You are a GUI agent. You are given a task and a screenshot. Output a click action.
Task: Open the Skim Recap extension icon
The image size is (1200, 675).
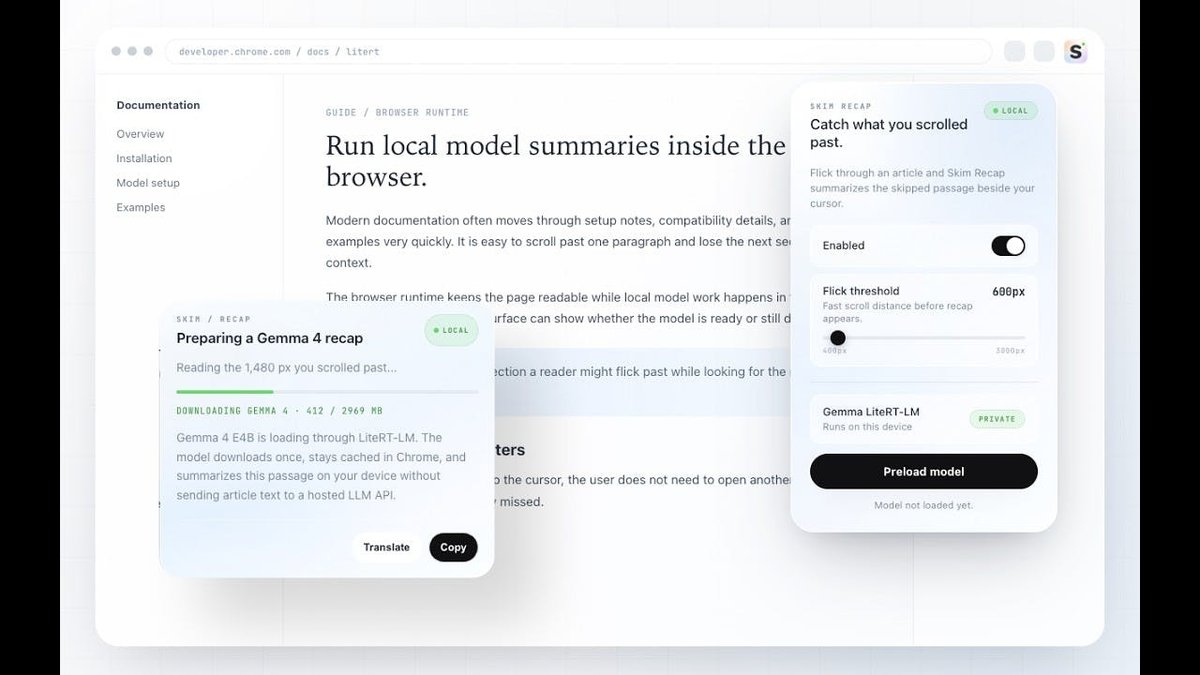tap(1075, 52)
